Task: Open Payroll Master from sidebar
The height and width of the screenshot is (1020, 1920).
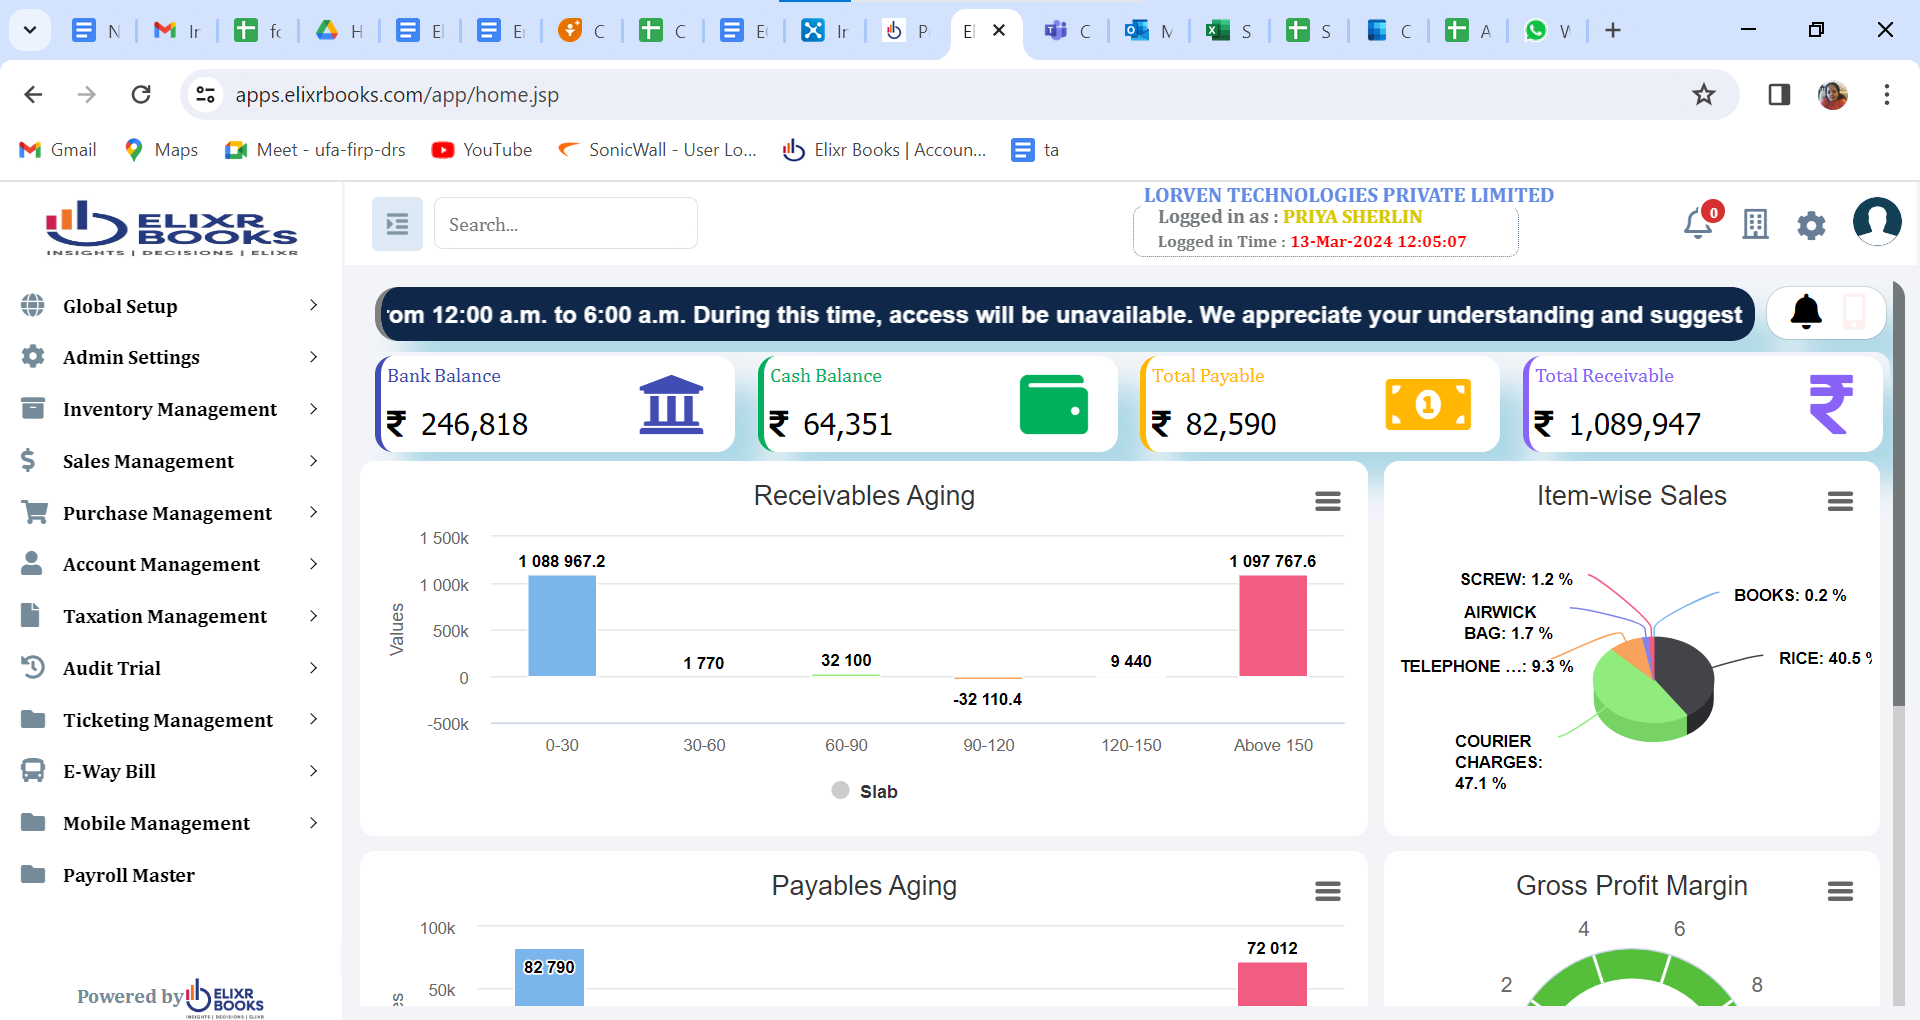Action: pos(129,875)
